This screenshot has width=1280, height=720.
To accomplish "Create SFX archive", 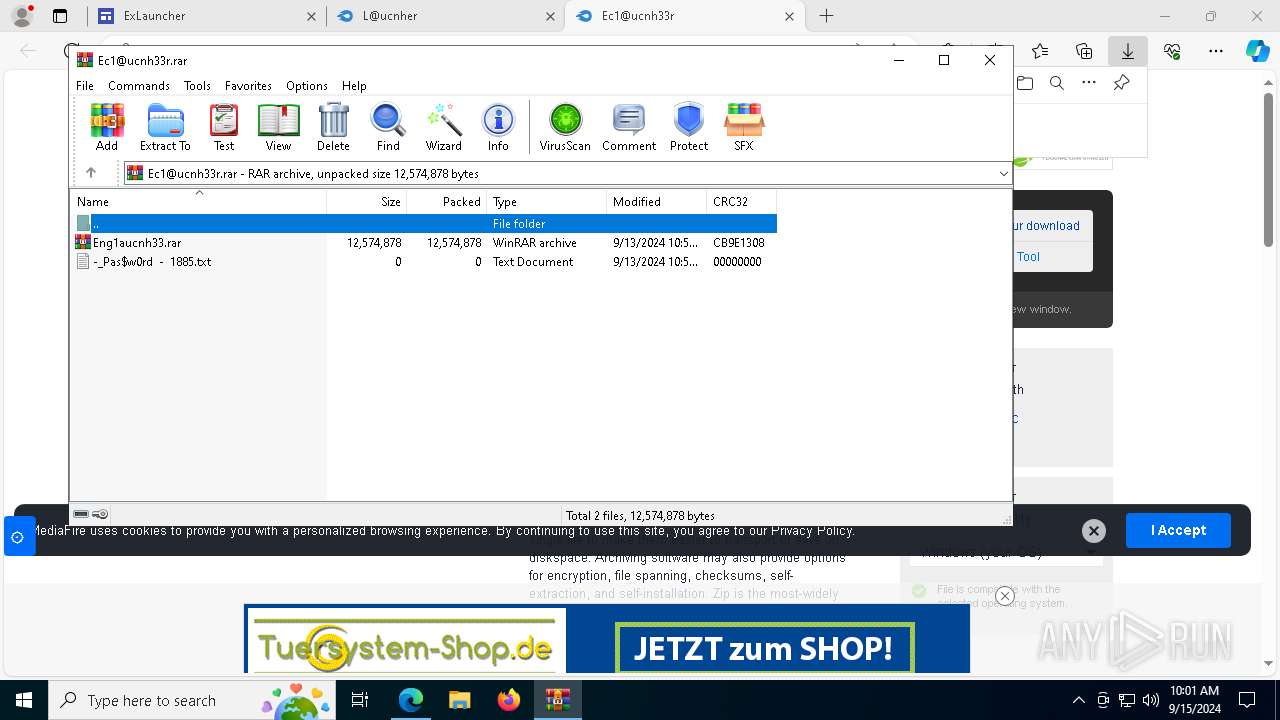I will point(744,127).
